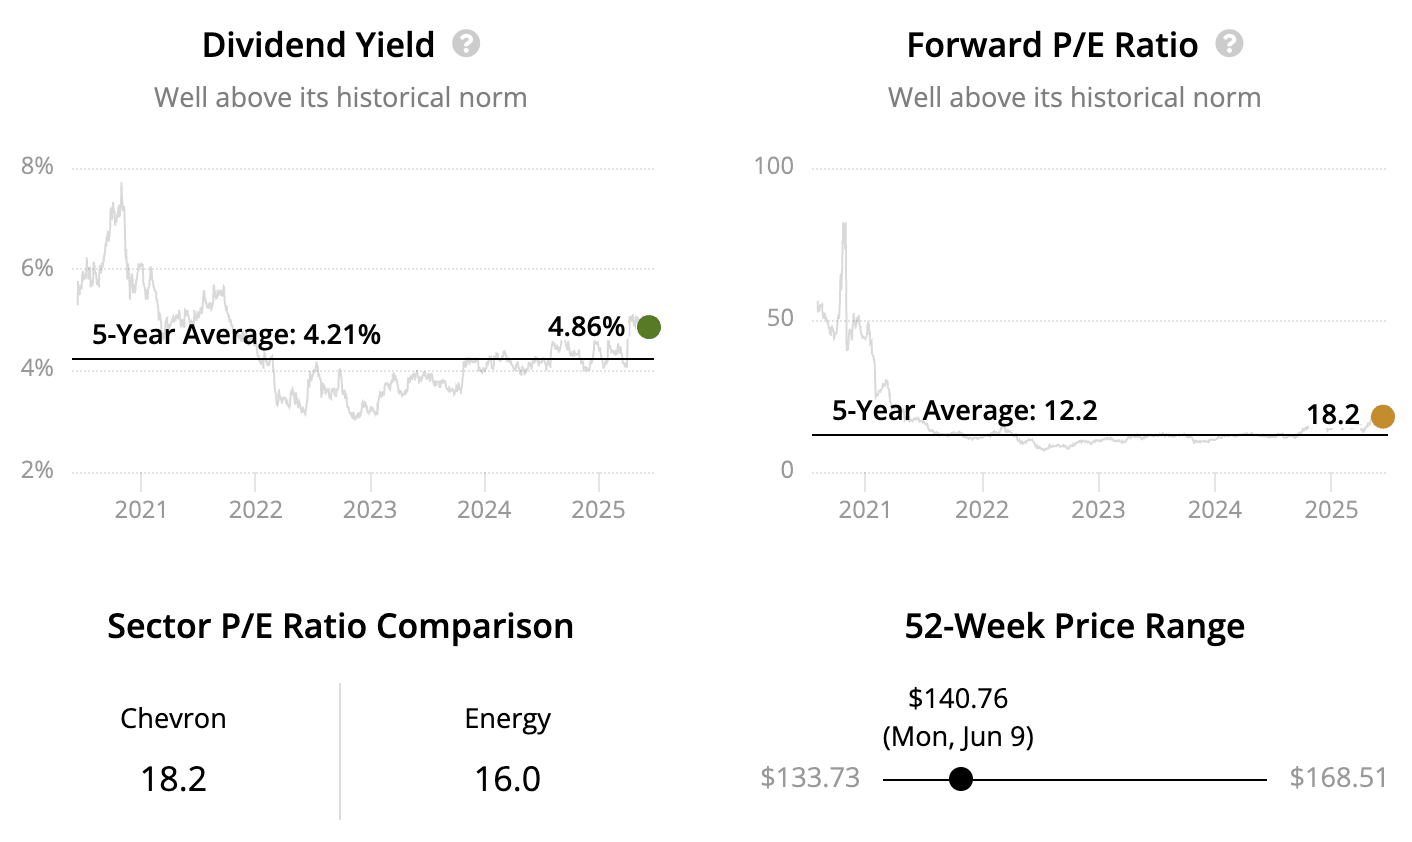Click the orange current forward P/E dot
Viewport: 1412px width, 842px height.
(x=1382, y=417)
